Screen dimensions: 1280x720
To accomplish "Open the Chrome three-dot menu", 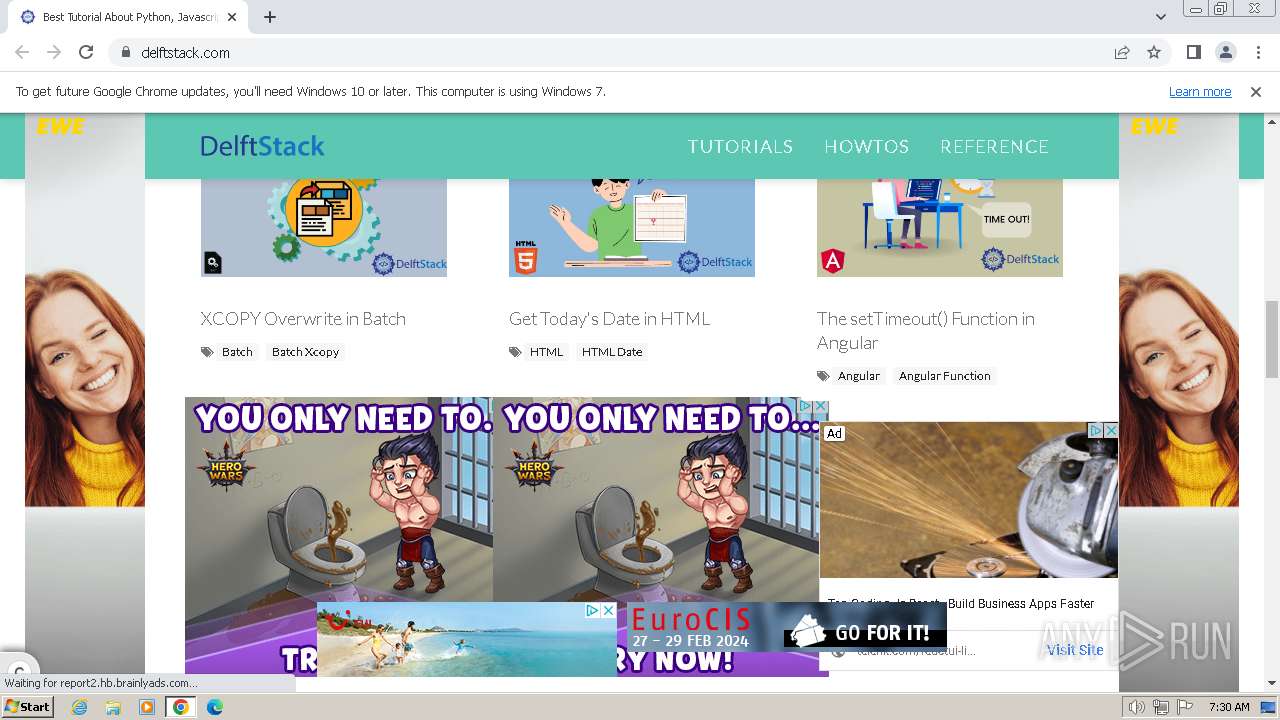I will click(1257, 52).
